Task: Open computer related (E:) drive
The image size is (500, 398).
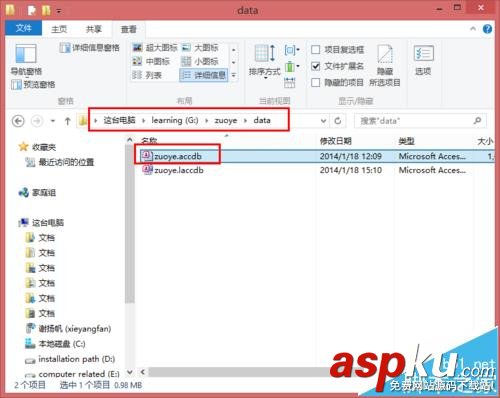Action: pyautogui.click(x=72, y=374)
